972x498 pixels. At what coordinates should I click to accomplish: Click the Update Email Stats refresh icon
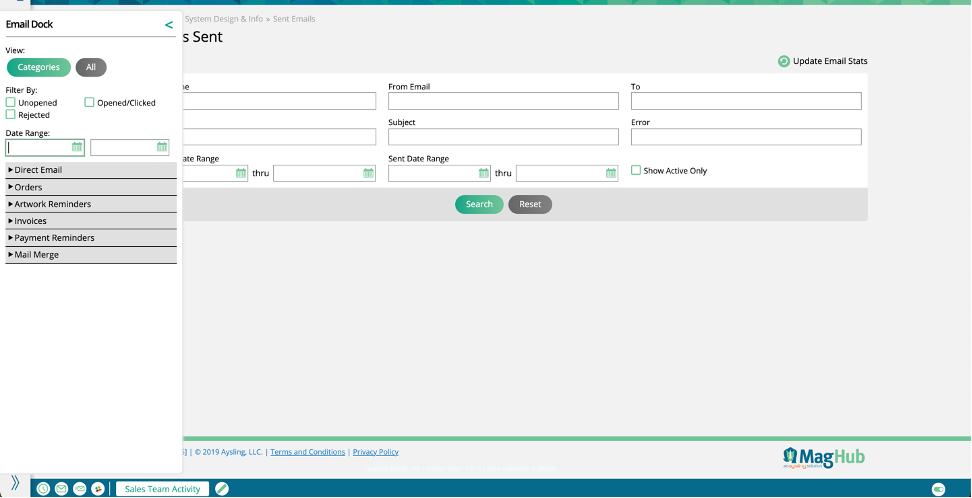(784, 61)
